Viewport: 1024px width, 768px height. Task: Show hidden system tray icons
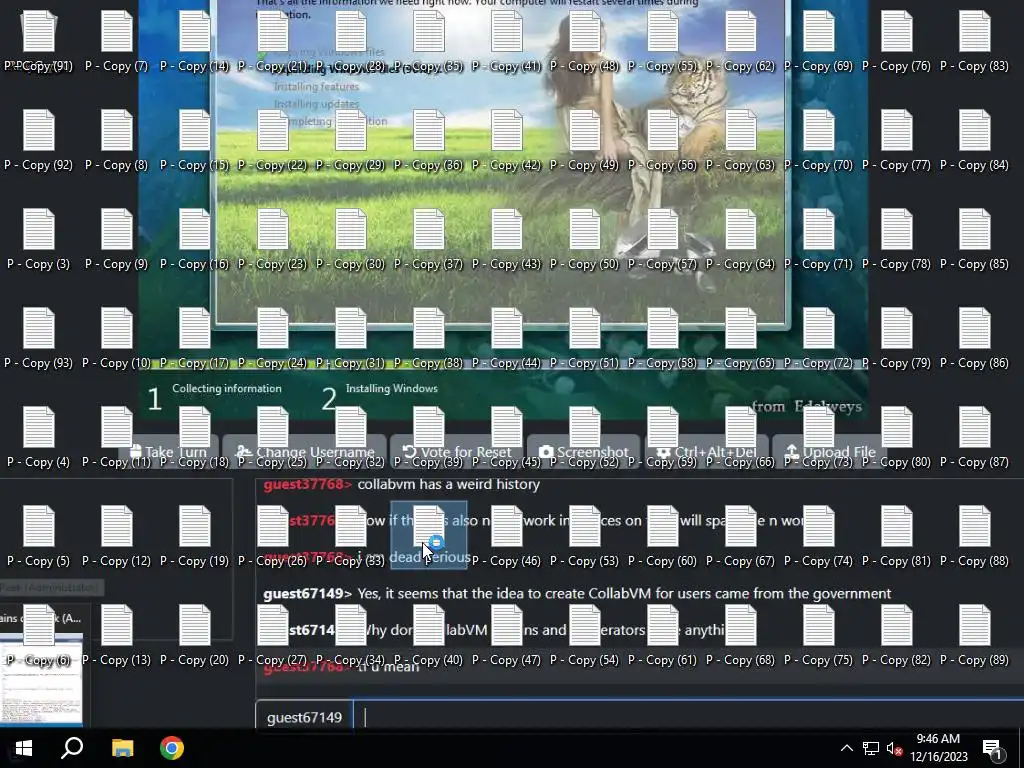click(x=846, y=748)
